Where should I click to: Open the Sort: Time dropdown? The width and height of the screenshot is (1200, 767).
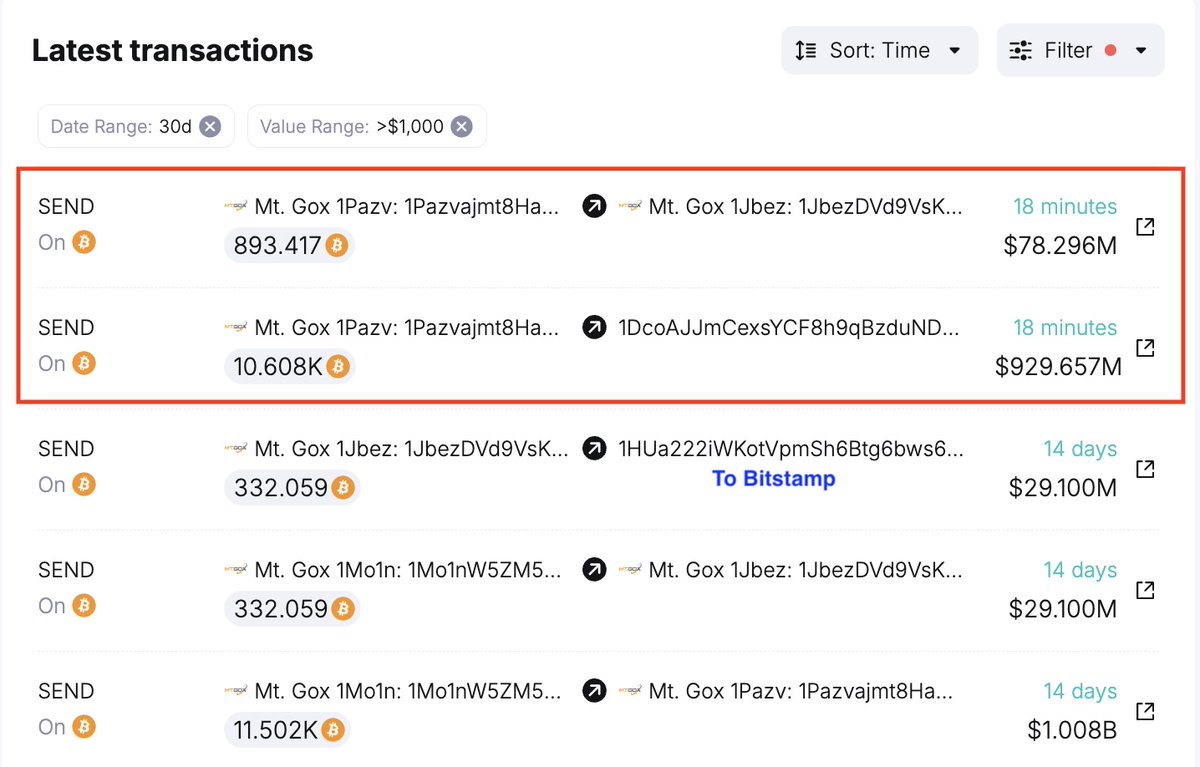tap(879, 50)
